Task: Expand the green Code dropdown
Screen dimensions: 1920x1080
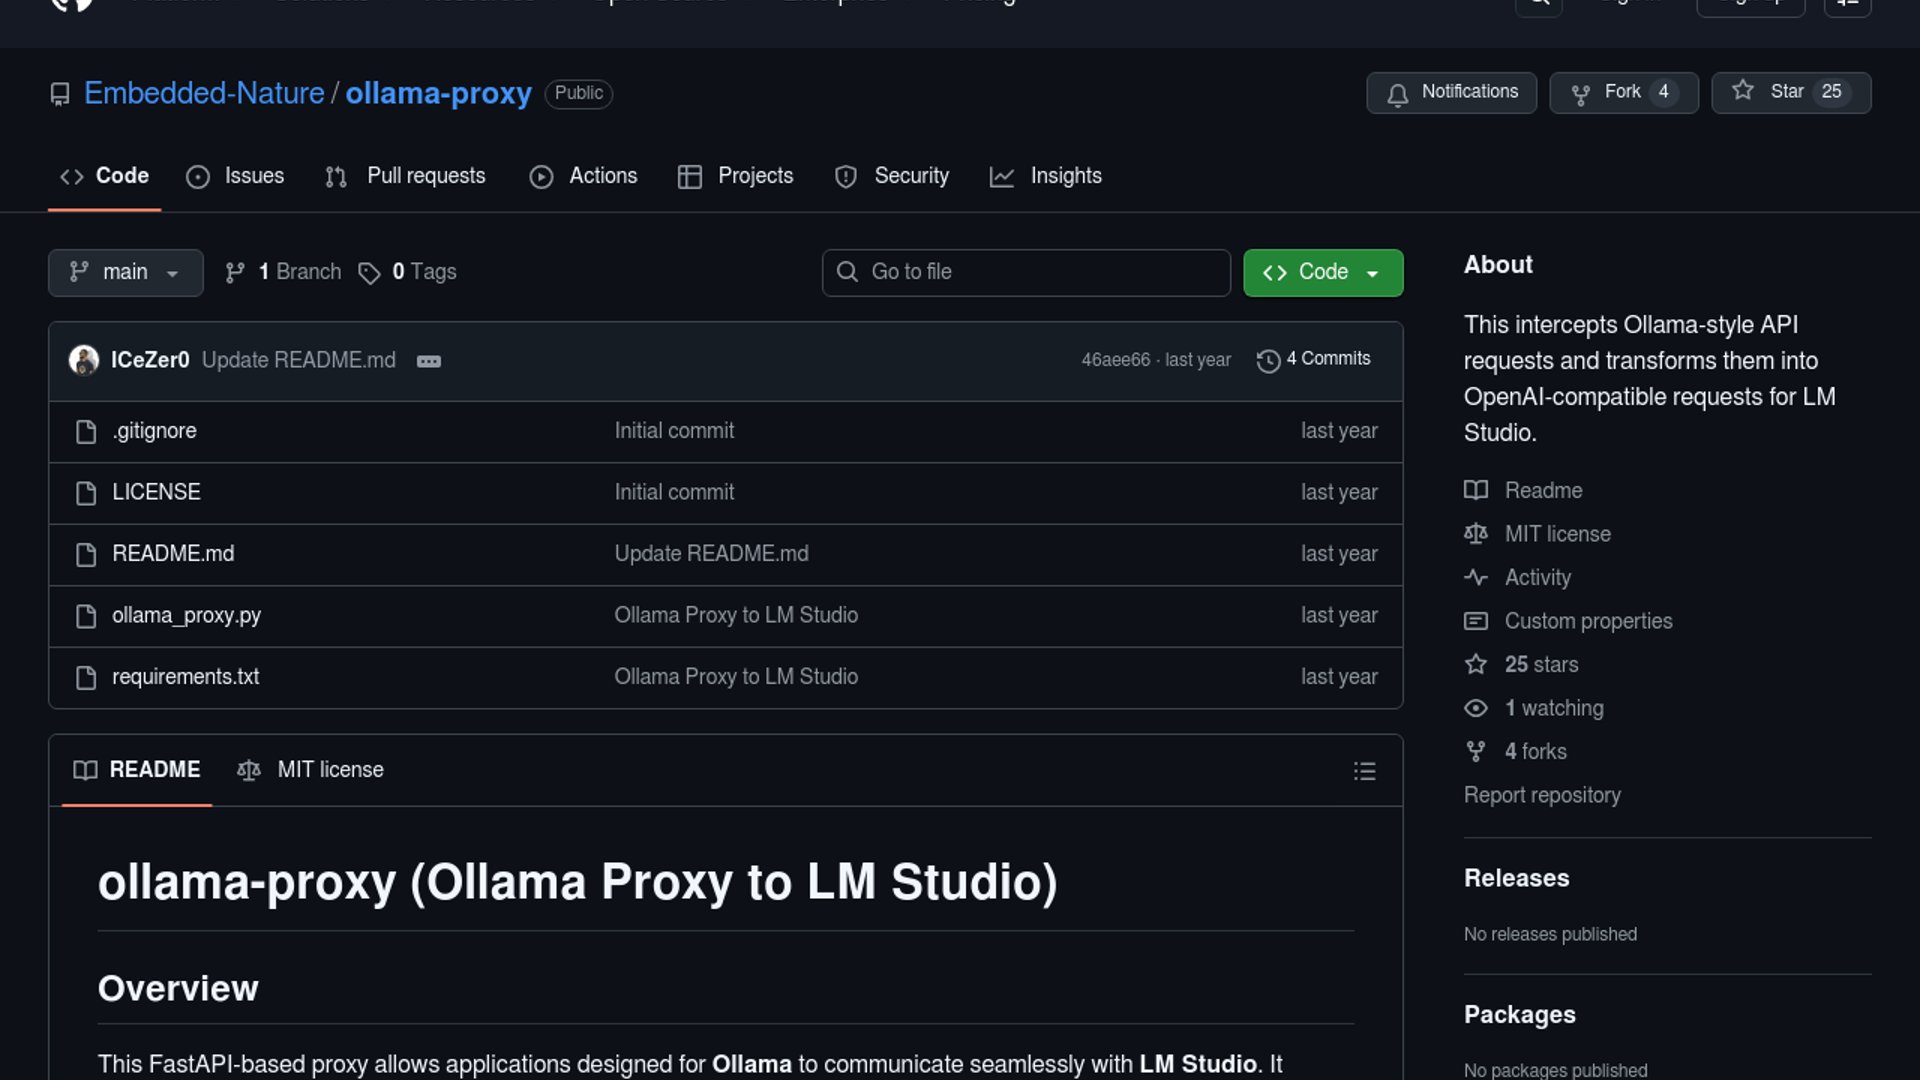Action: click(x=1322, y=272)
